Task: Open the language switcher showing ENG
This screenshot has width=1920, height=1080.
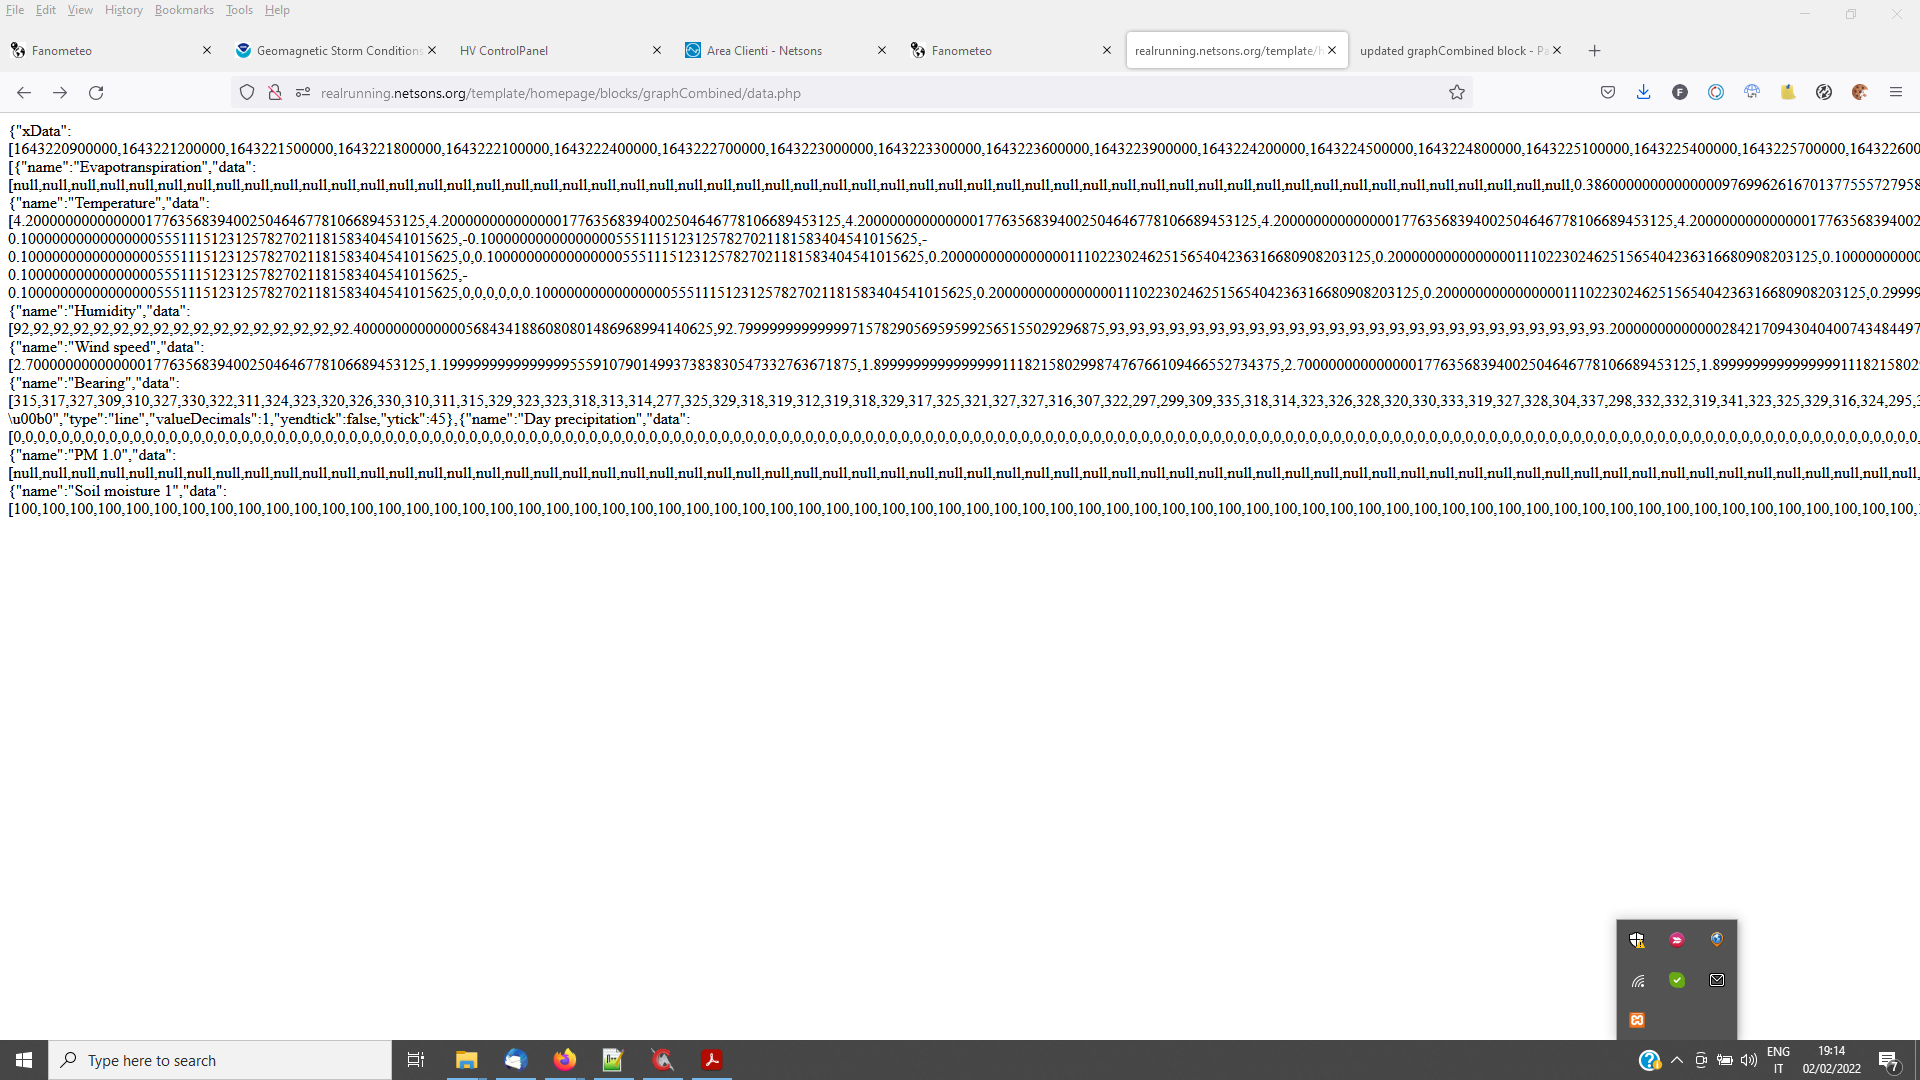Action: (1779, 1059)
